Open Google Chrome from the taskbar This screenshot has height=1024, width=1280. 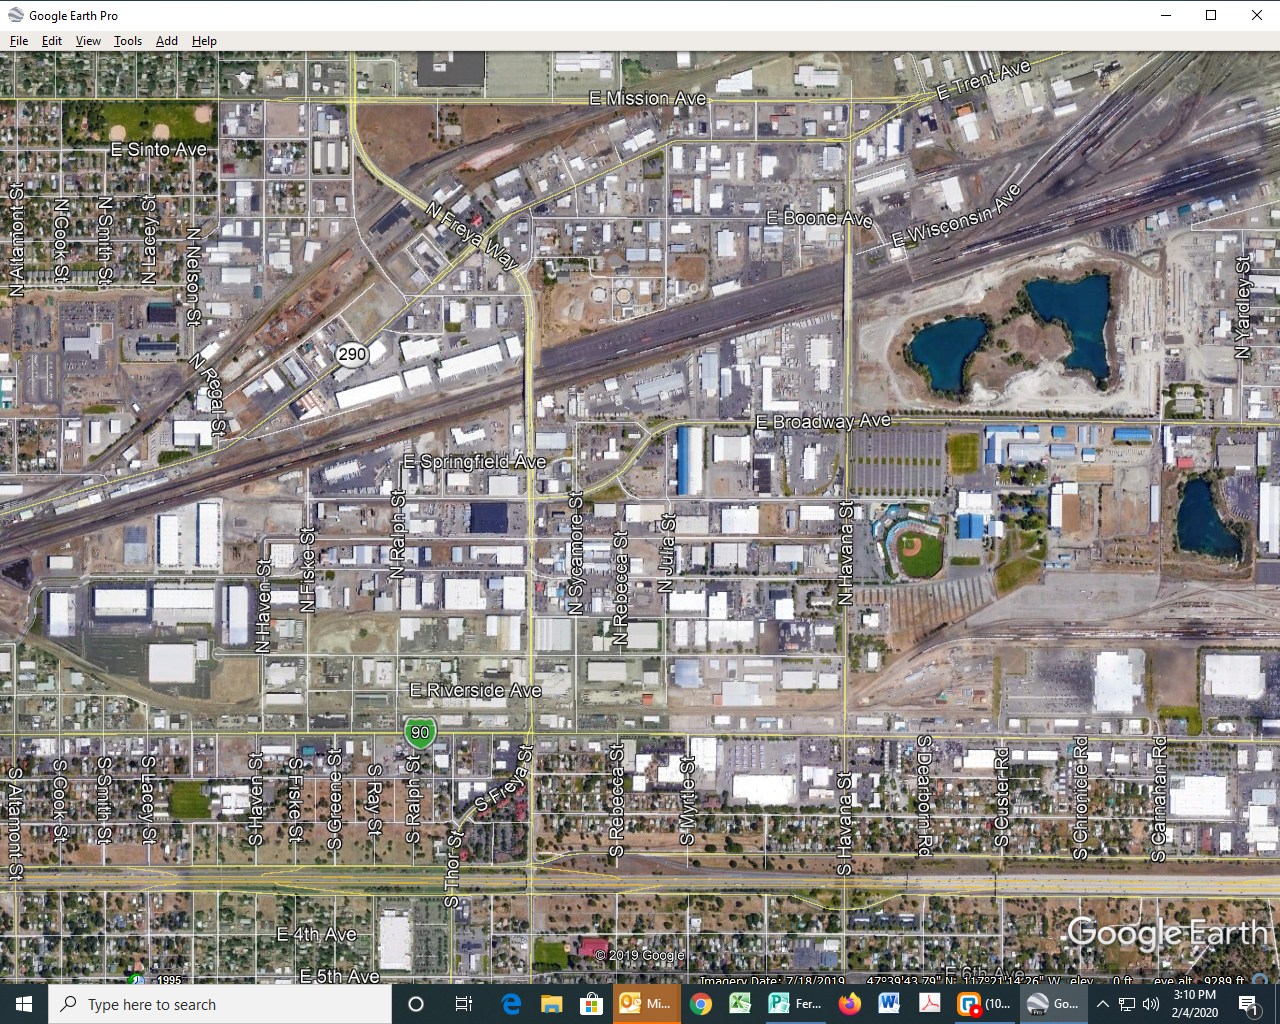coord(701,1004)
